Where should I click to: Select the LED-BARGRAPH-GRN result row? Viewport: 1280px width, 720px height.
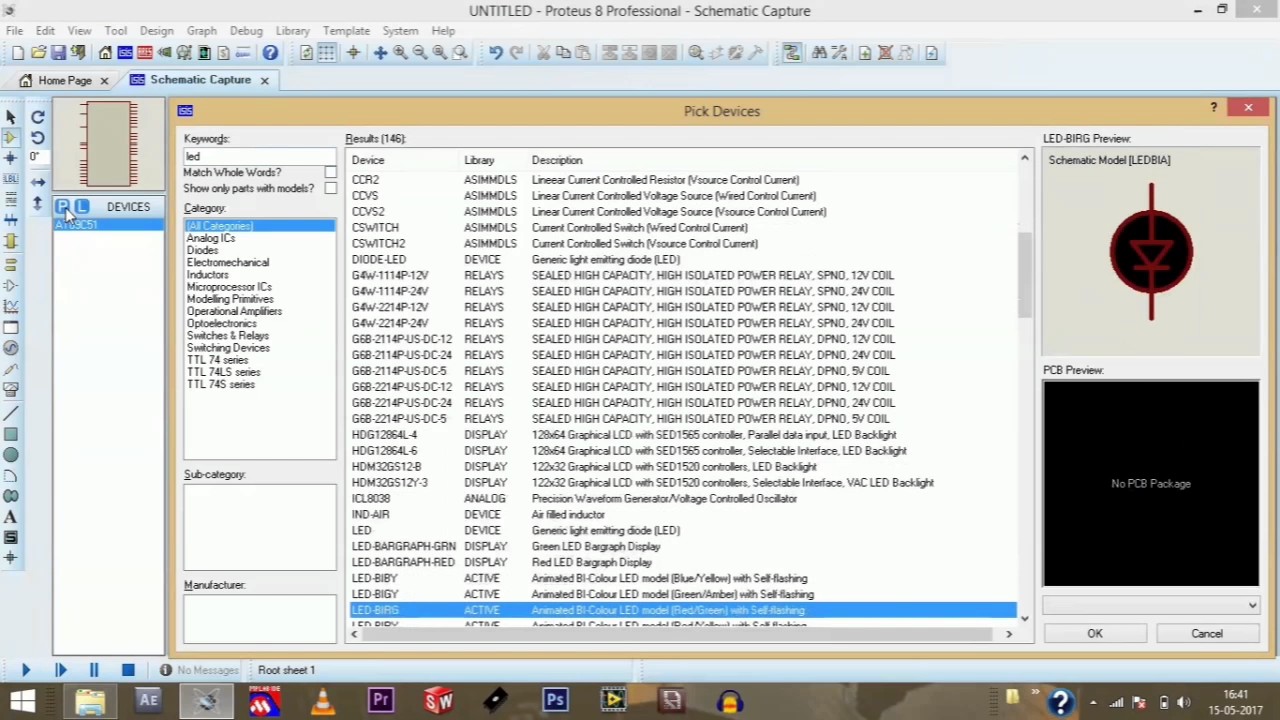tap(683, 547)
